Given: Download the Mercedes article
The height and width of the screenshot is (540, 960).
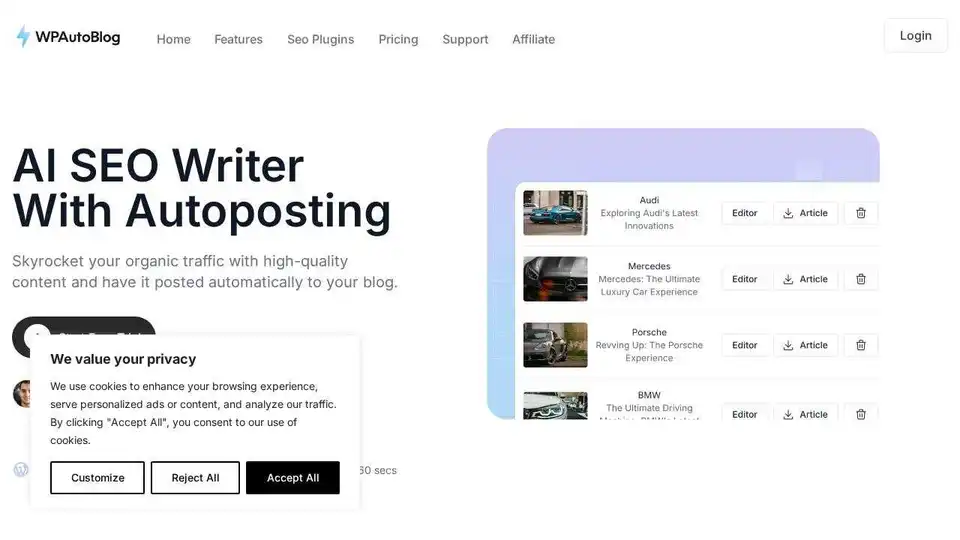Looking at the screenshot, I should [x=805, y=279].
